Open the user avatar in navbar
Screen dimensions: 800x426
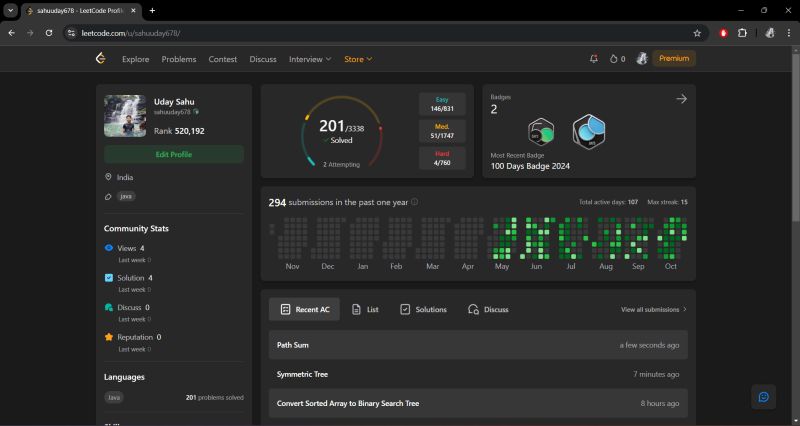(x=641, y=59)
